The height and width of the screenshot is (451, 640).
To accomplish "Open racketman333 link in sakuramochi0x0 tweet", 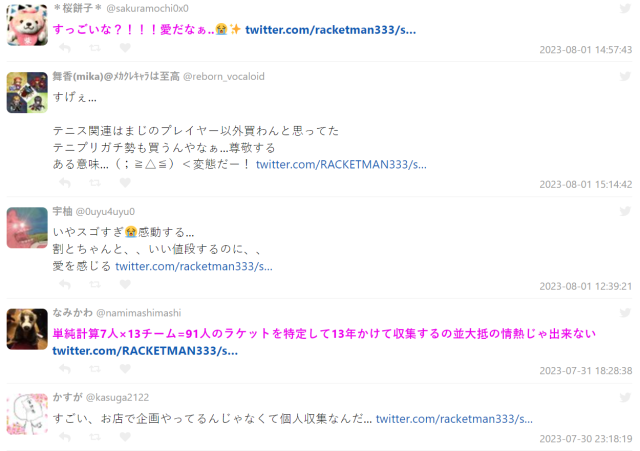I will click(x=331, y=30).
